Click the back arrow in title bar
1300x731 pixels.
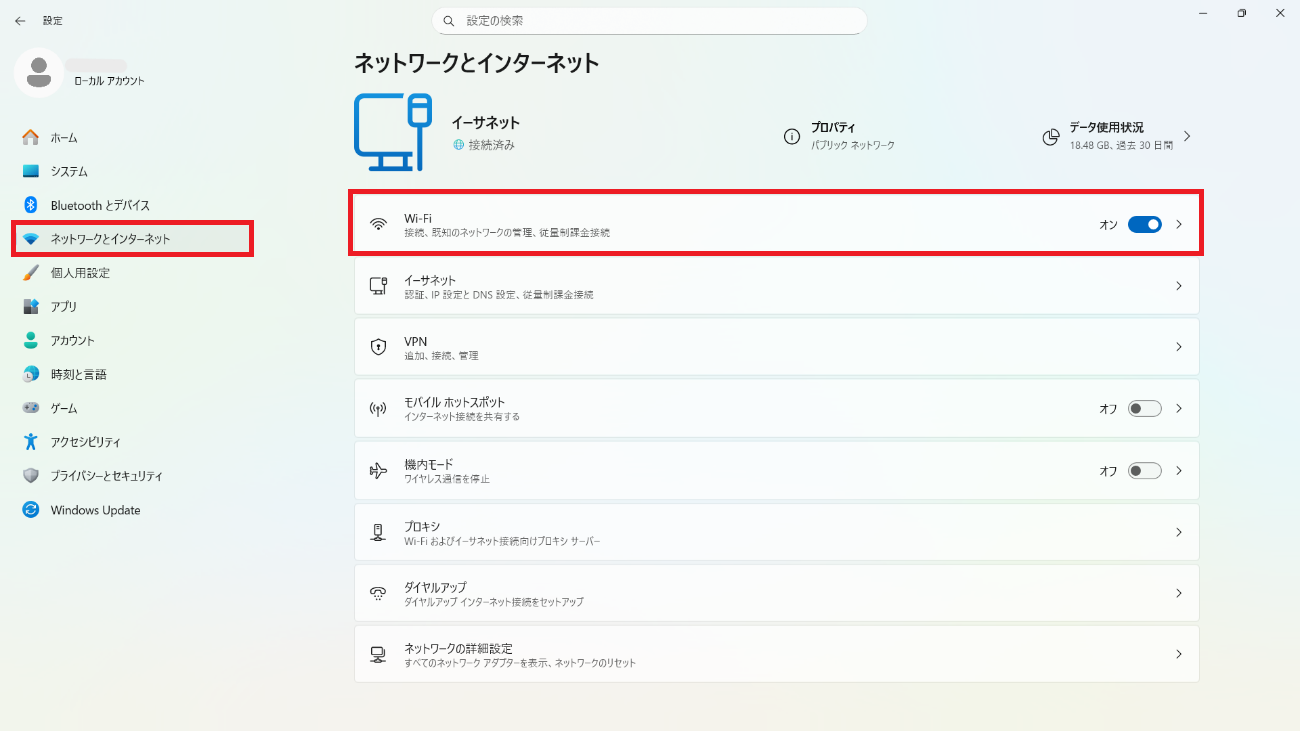tap(20, 21)
